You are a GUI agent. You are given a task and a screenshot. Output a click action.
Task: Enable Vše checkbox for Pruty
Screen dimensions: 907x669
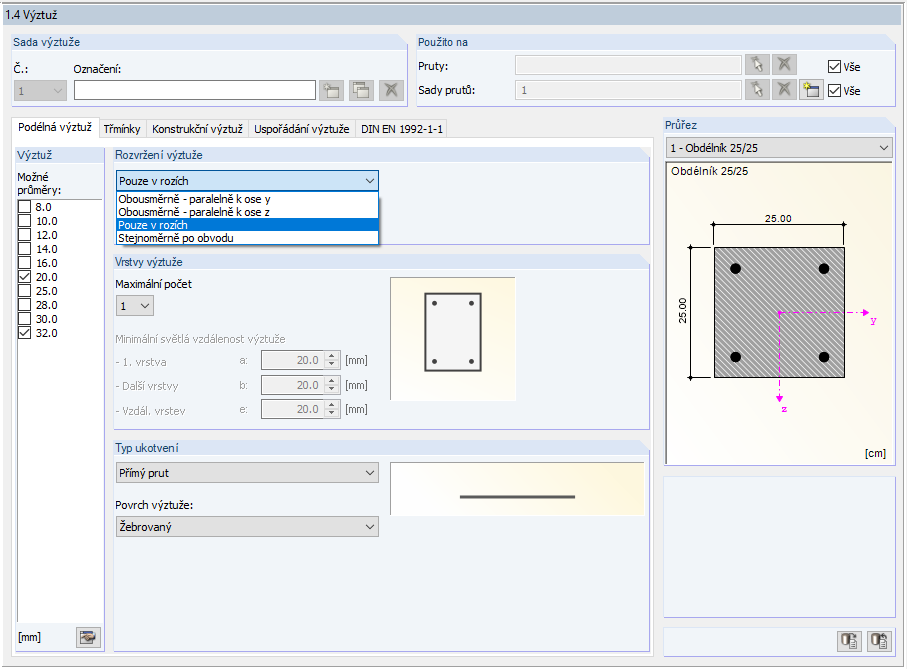click(834, 66)
